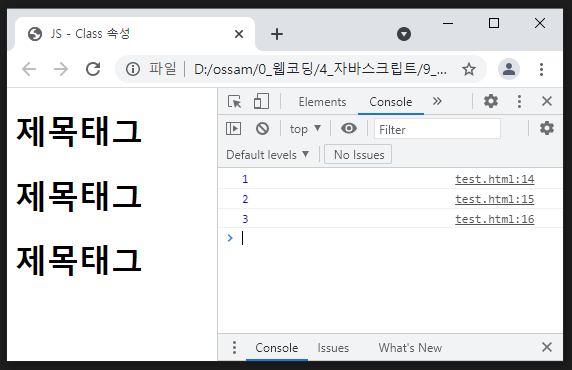
Task: Click the console Filter input field
Action: 437,129
